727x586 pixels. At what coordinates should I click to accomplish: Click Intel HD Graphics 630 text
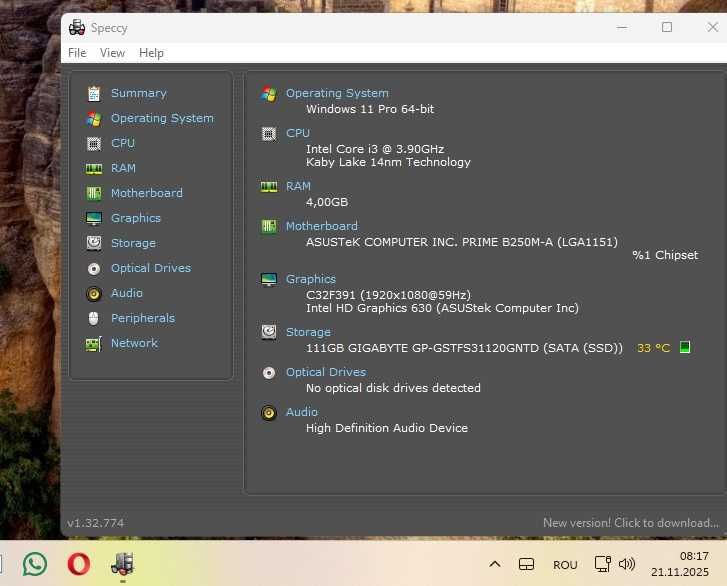[442, 308]
